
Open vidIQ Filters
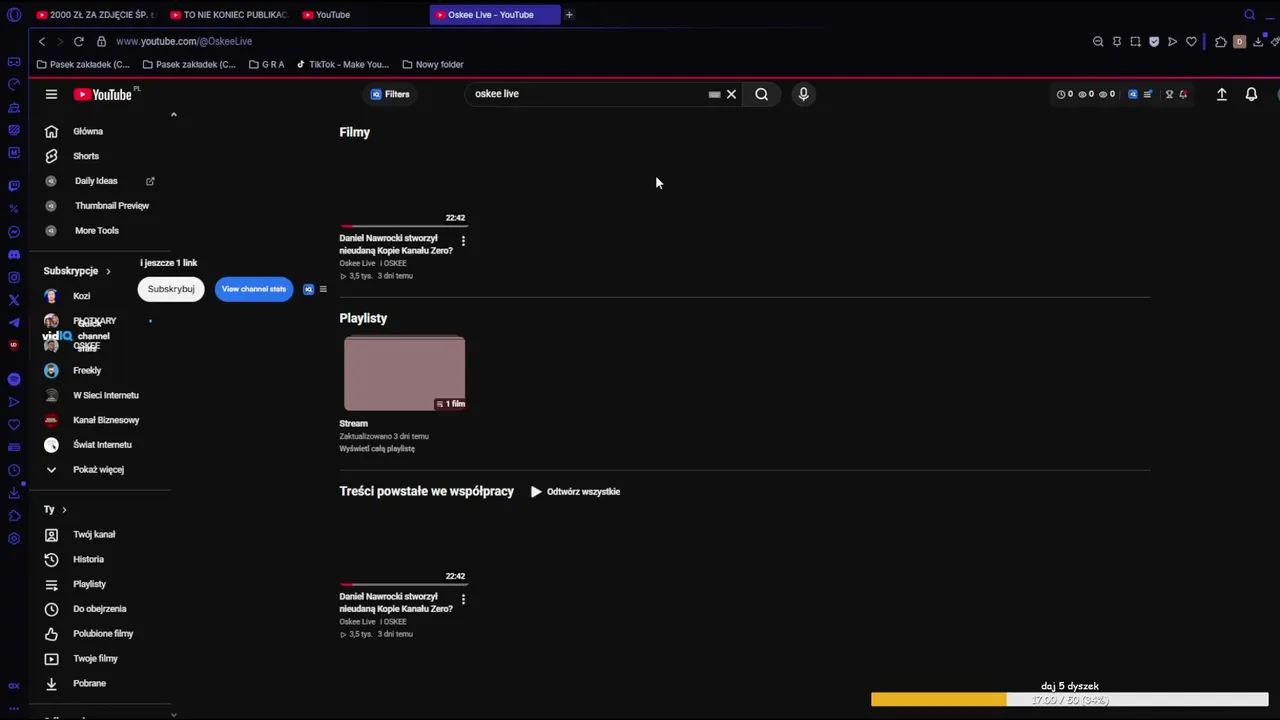[x=390, y=94]
